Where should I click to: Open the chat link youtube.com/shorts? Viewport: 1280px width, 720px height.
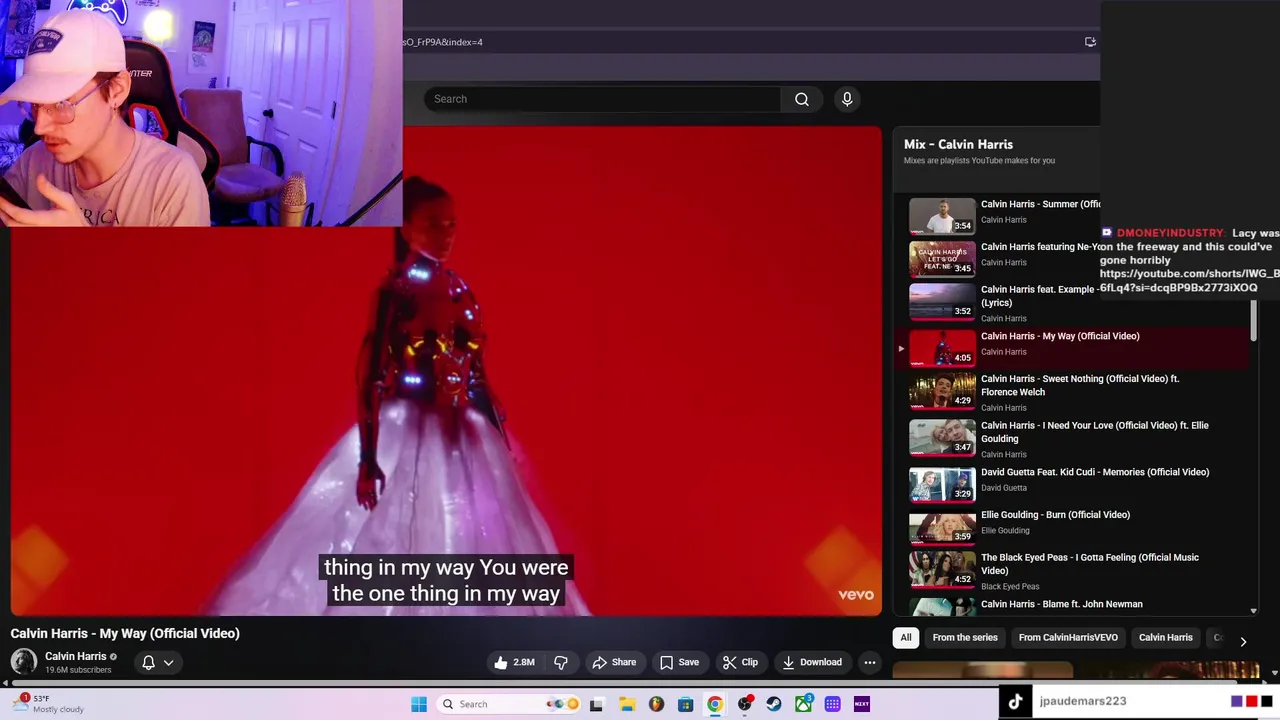(1189, 280)
